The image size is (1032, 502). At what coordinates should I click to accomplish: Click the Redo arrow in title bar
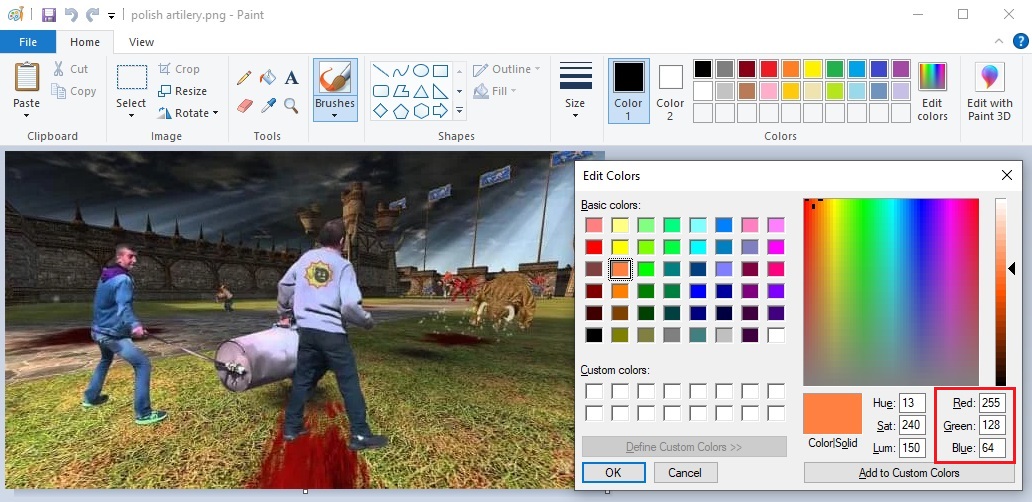tap(93, 14)
